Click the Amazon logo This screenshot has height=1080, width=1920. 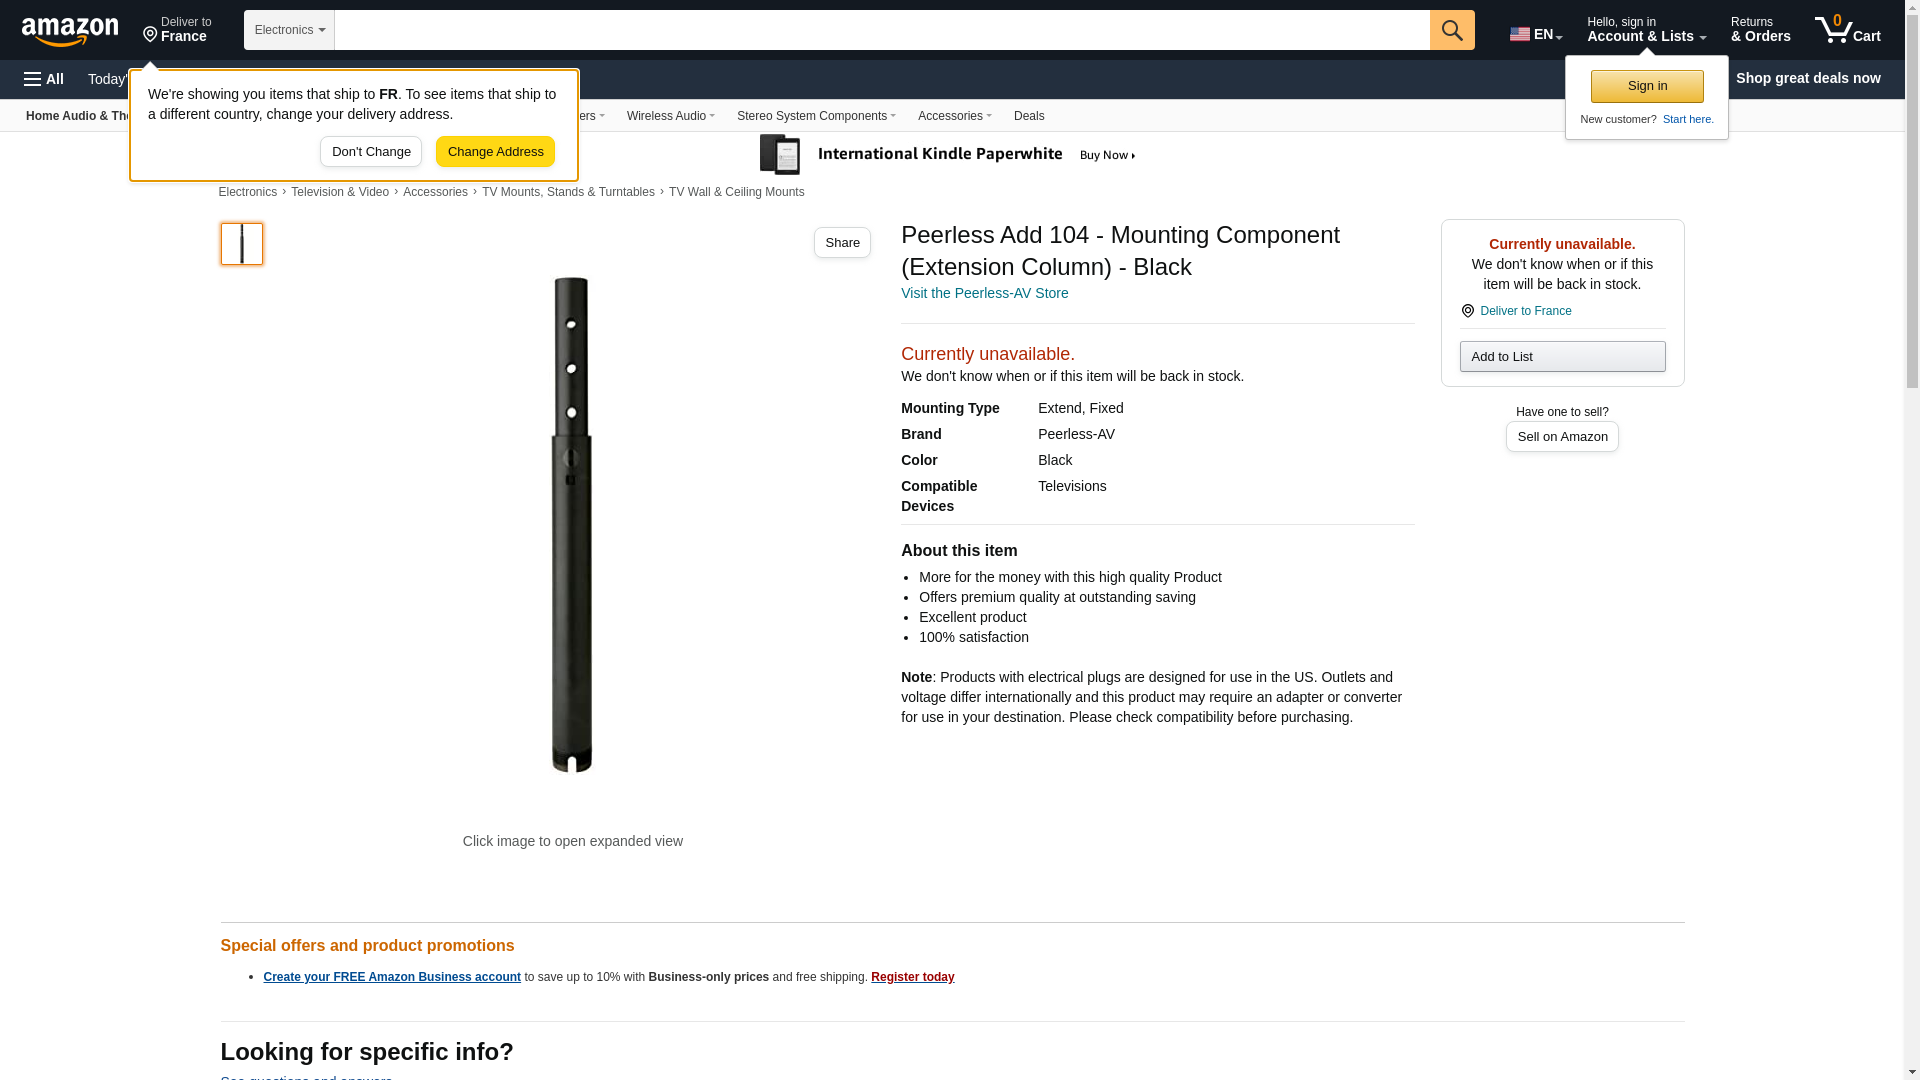coord(70,31)
